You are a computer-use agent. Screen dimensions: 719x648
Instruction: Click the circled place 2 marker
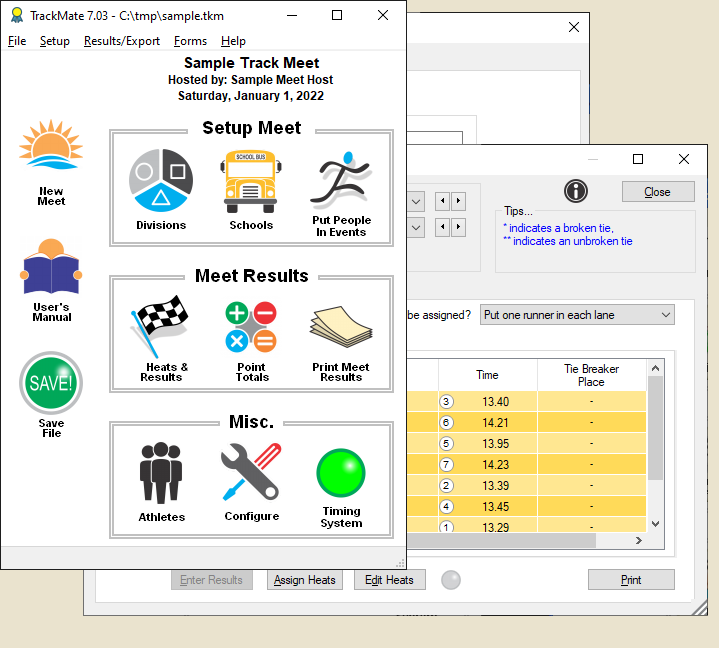click(x=446, y=486)
